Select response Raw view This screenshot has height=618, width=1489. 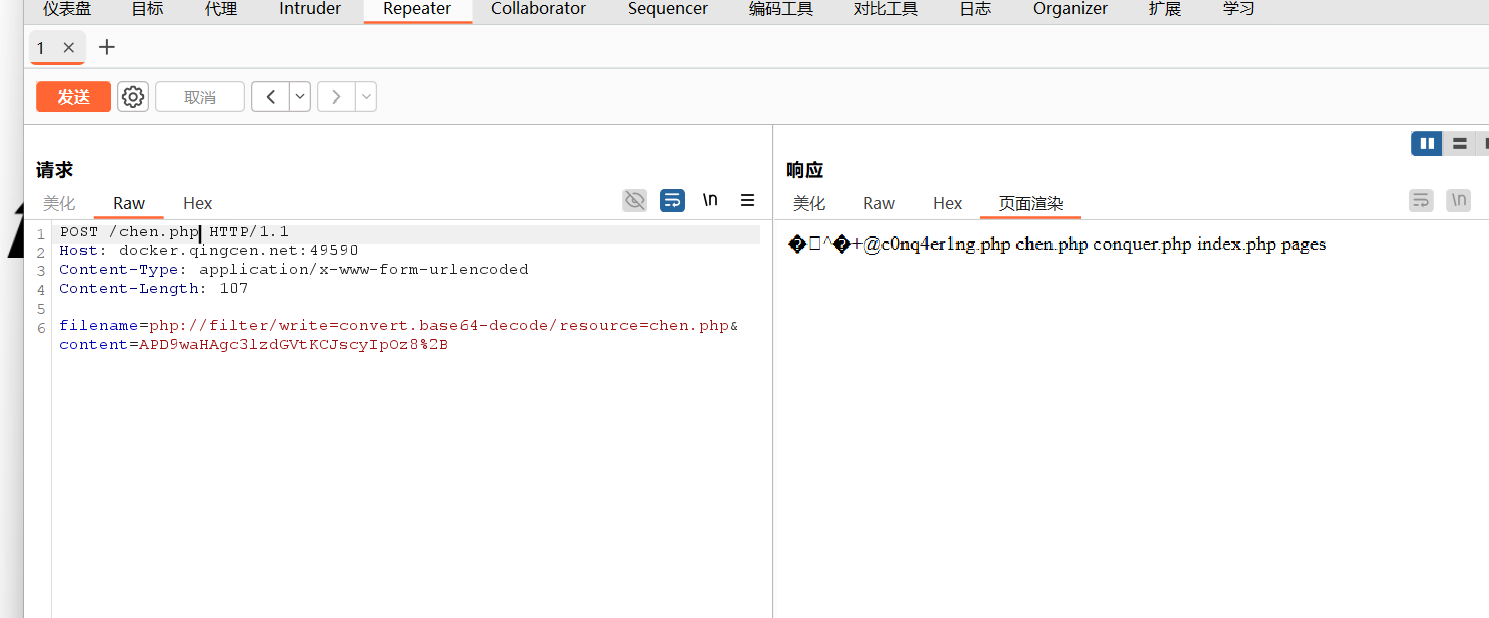879,203
